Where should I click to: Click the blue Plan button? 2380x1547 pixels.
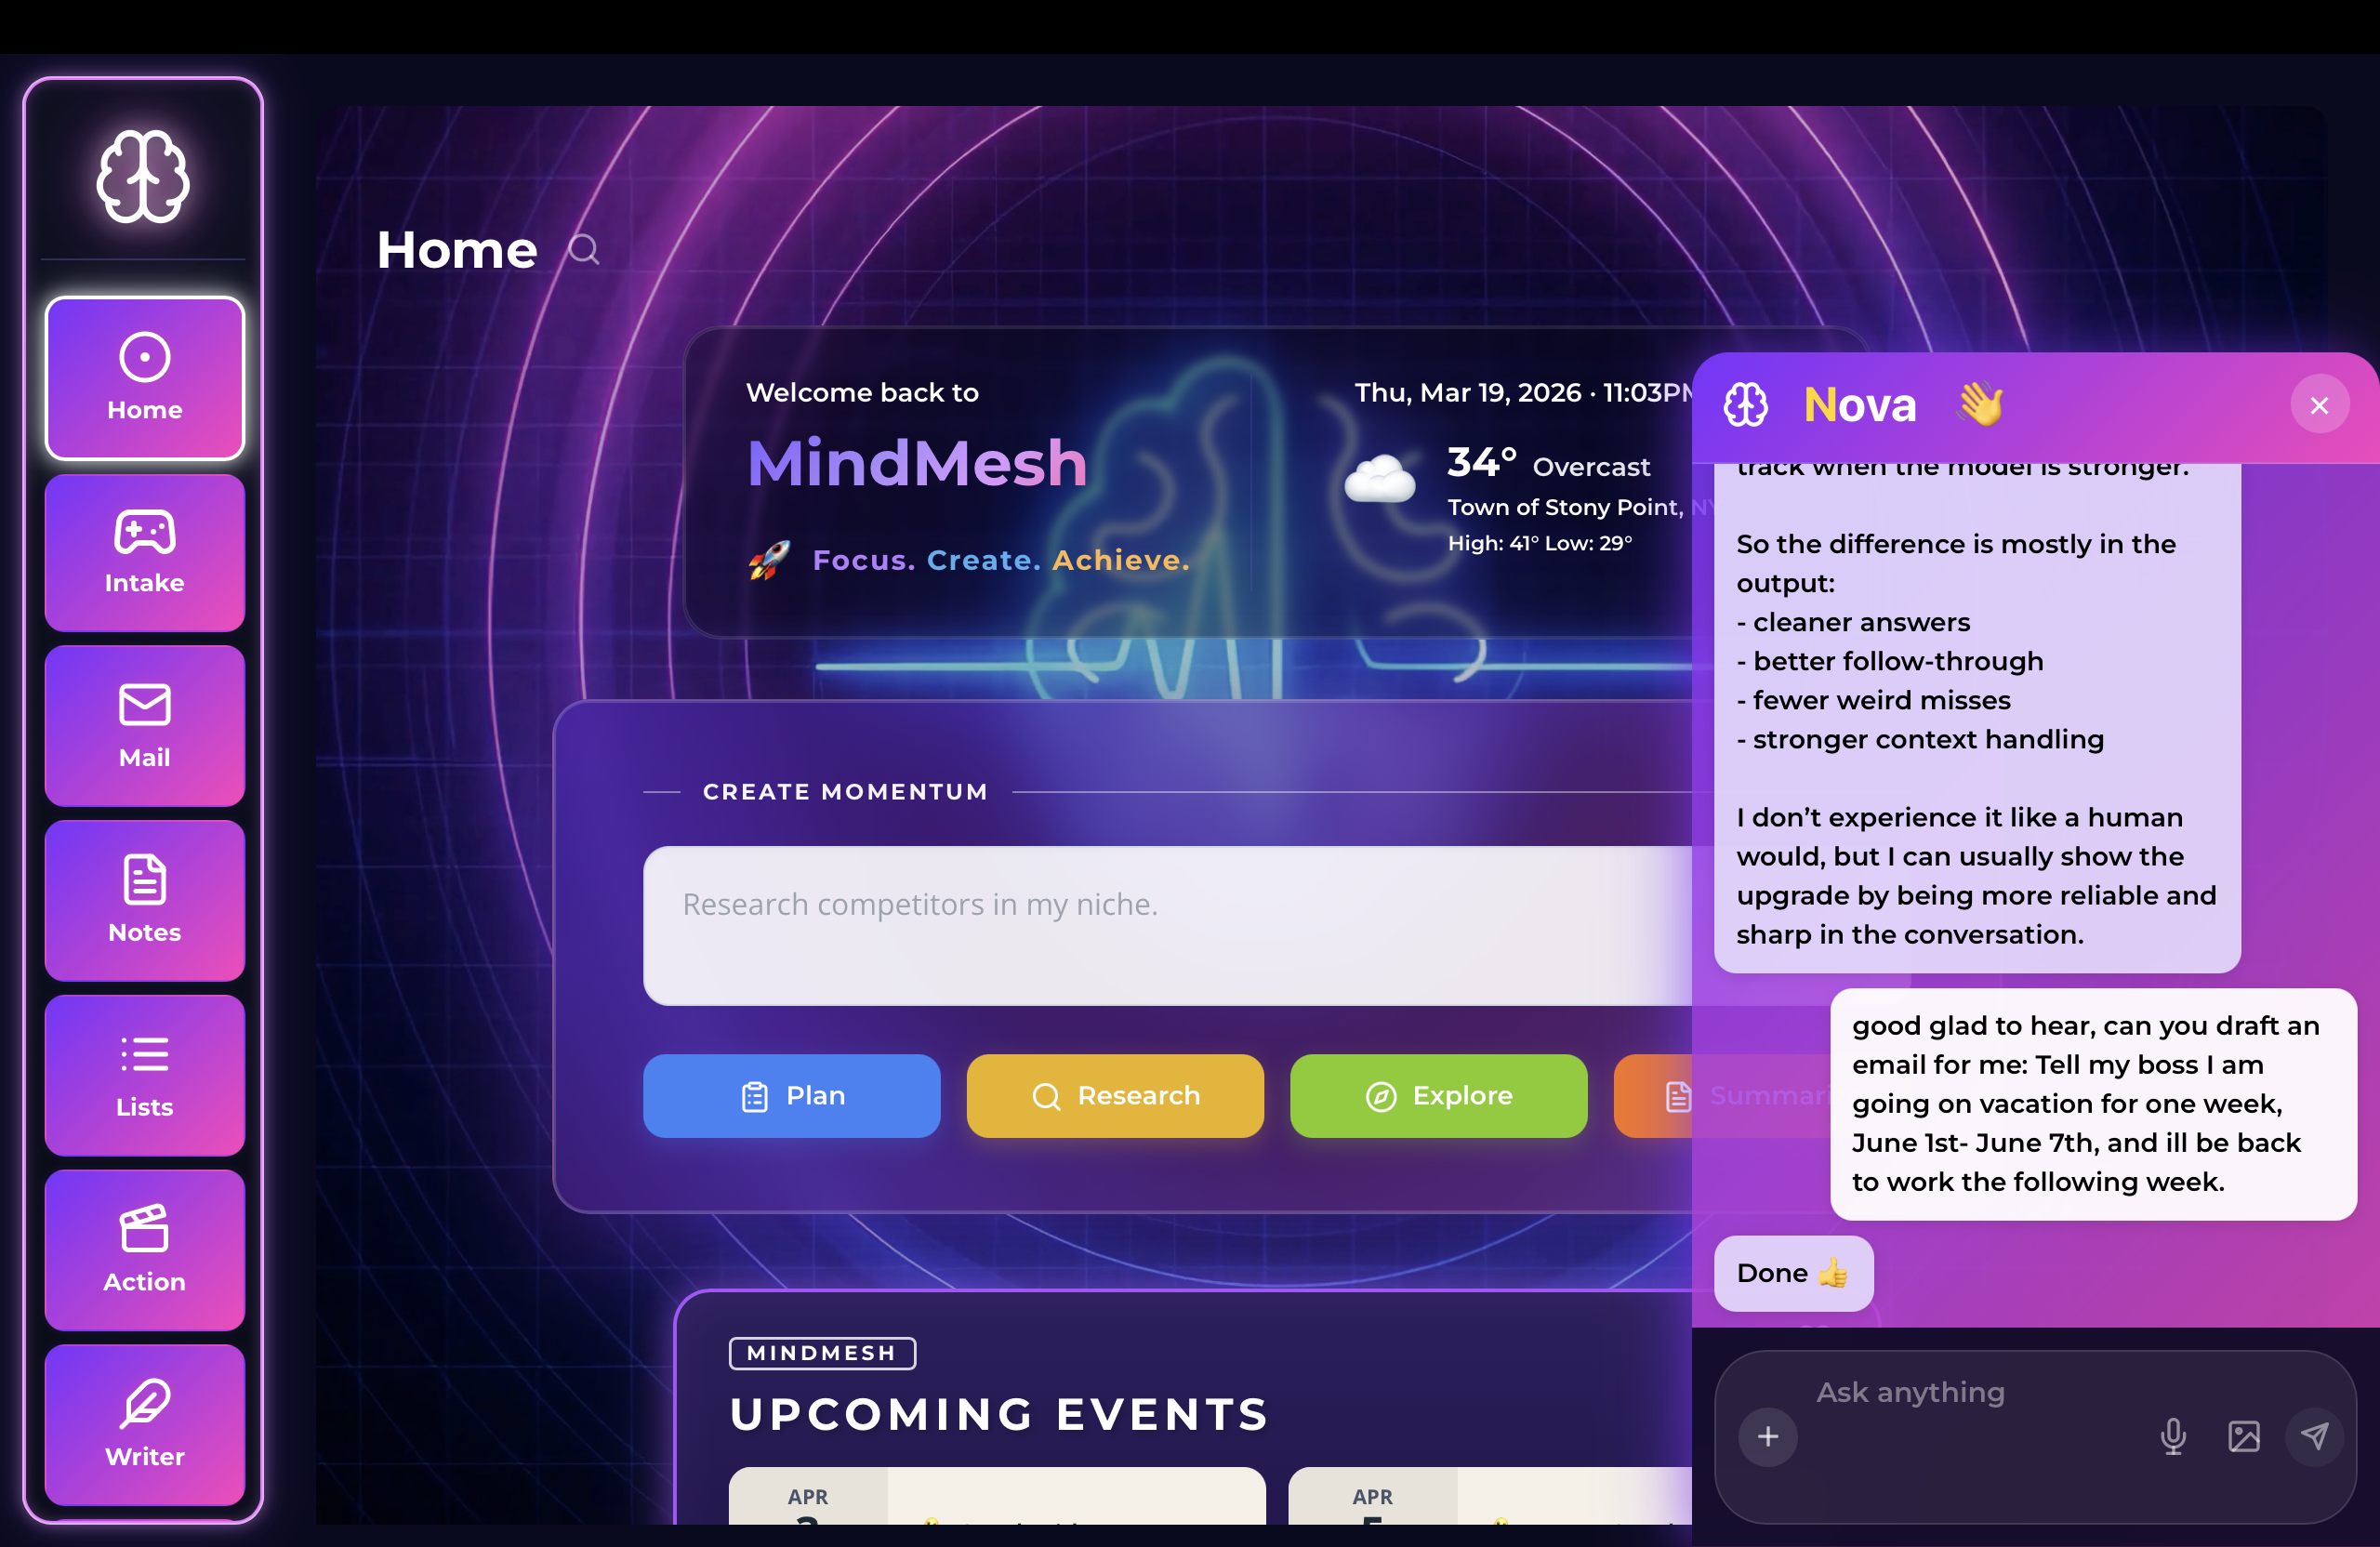[x=791, y=1096]
